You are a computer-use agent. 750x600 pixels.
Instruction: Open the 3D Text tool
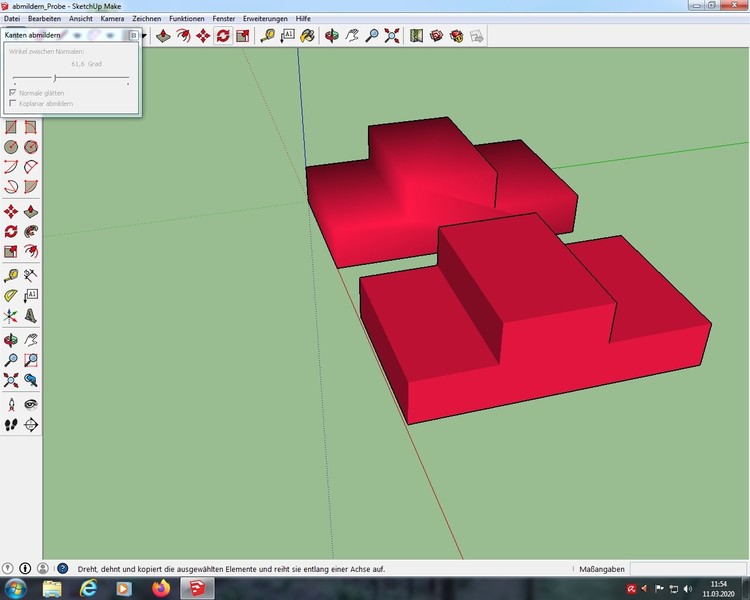coord(31,316)
